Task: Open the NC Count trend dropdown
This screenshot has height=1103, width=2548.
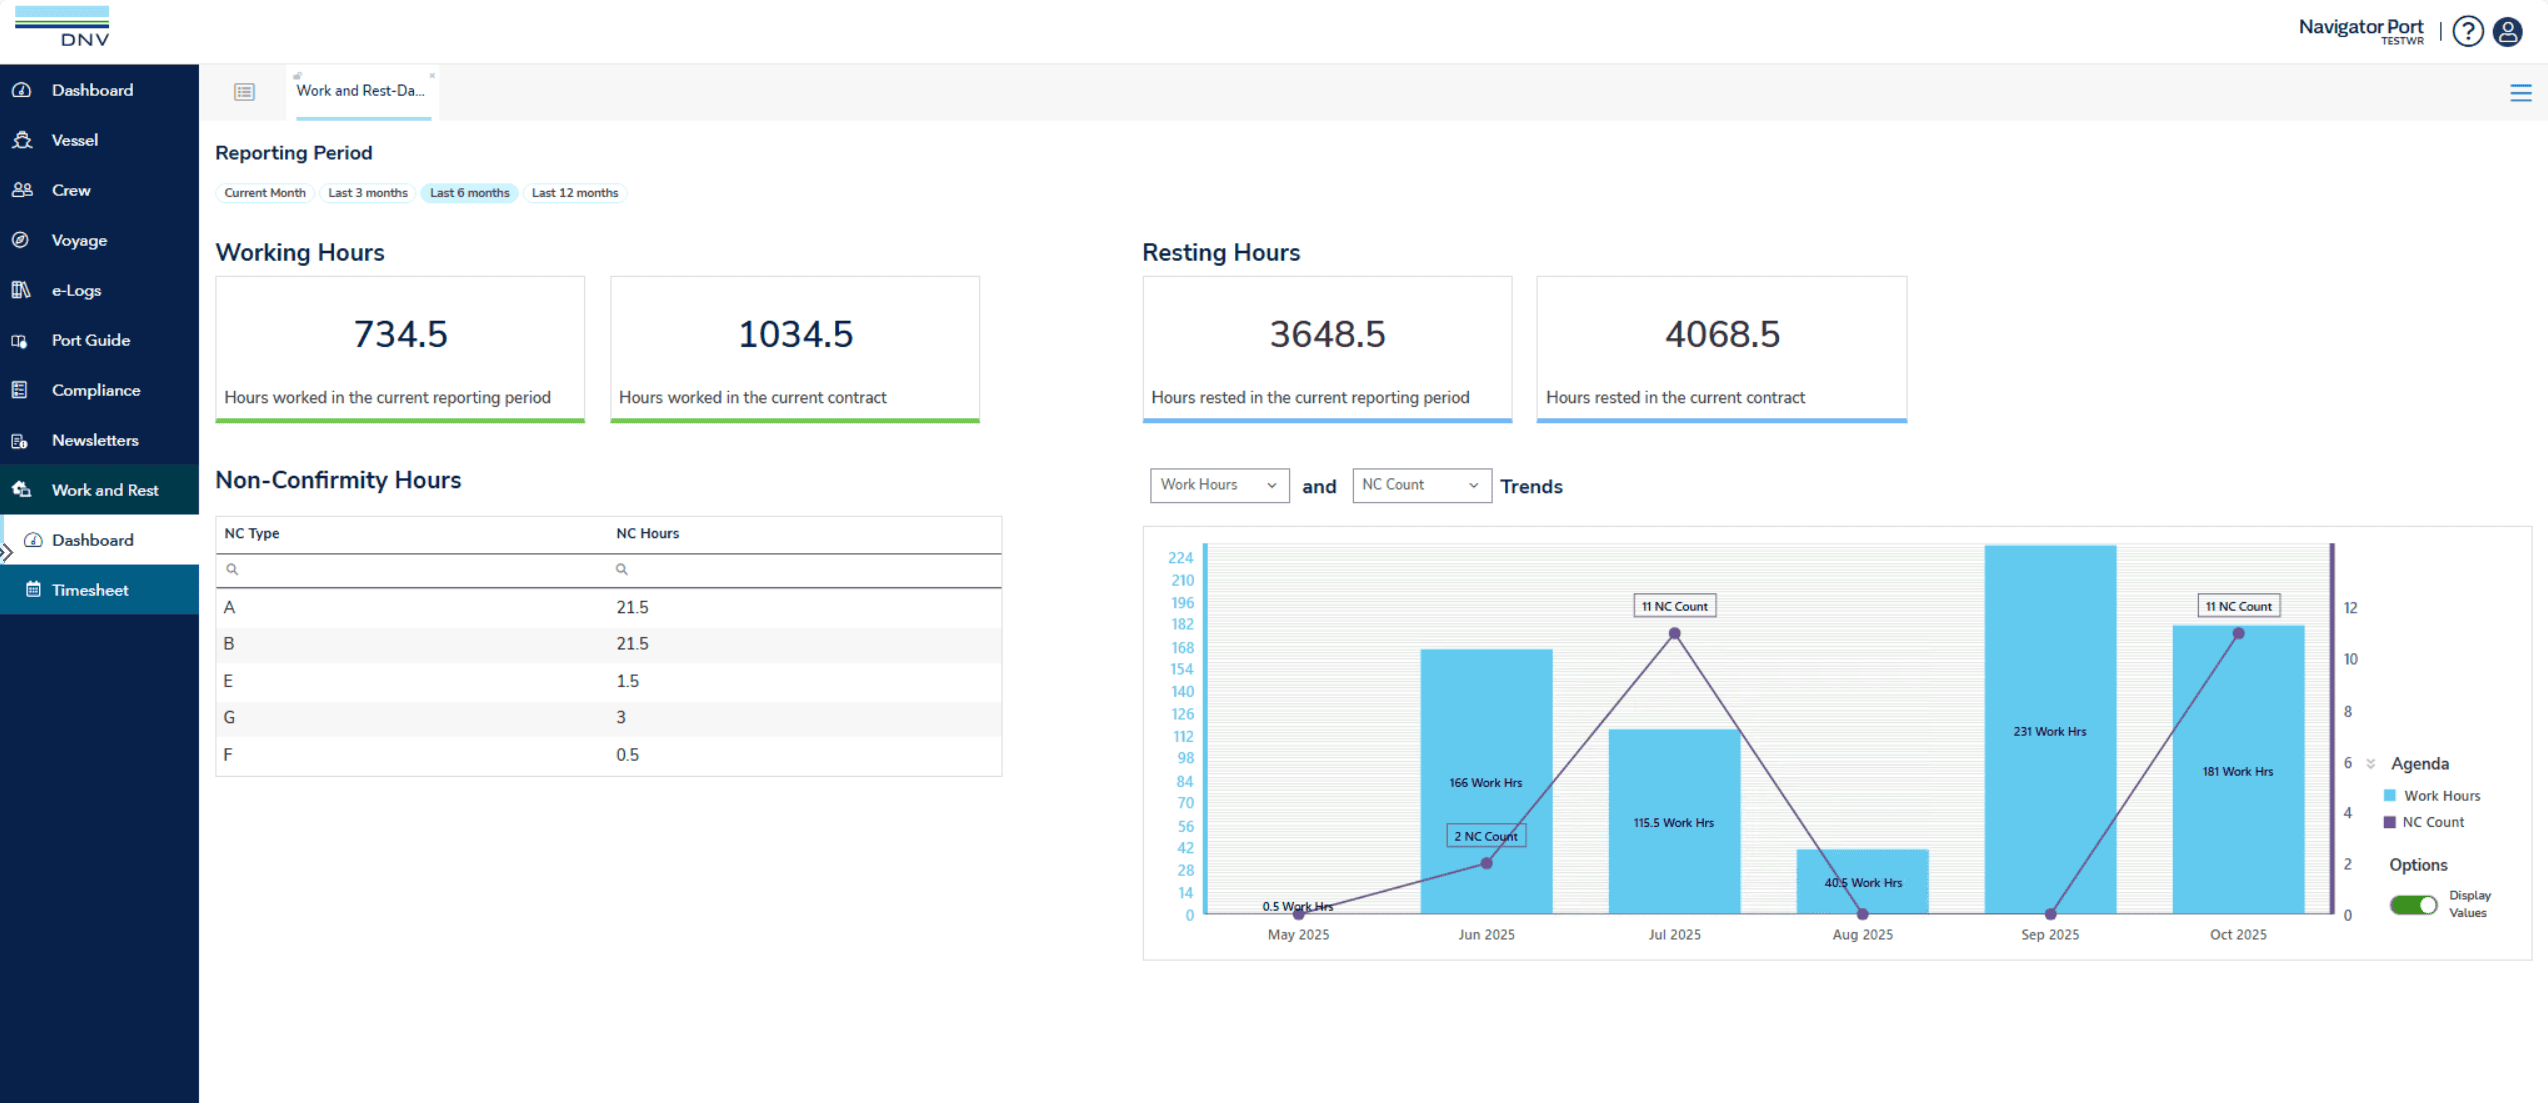Action: 1420,485
